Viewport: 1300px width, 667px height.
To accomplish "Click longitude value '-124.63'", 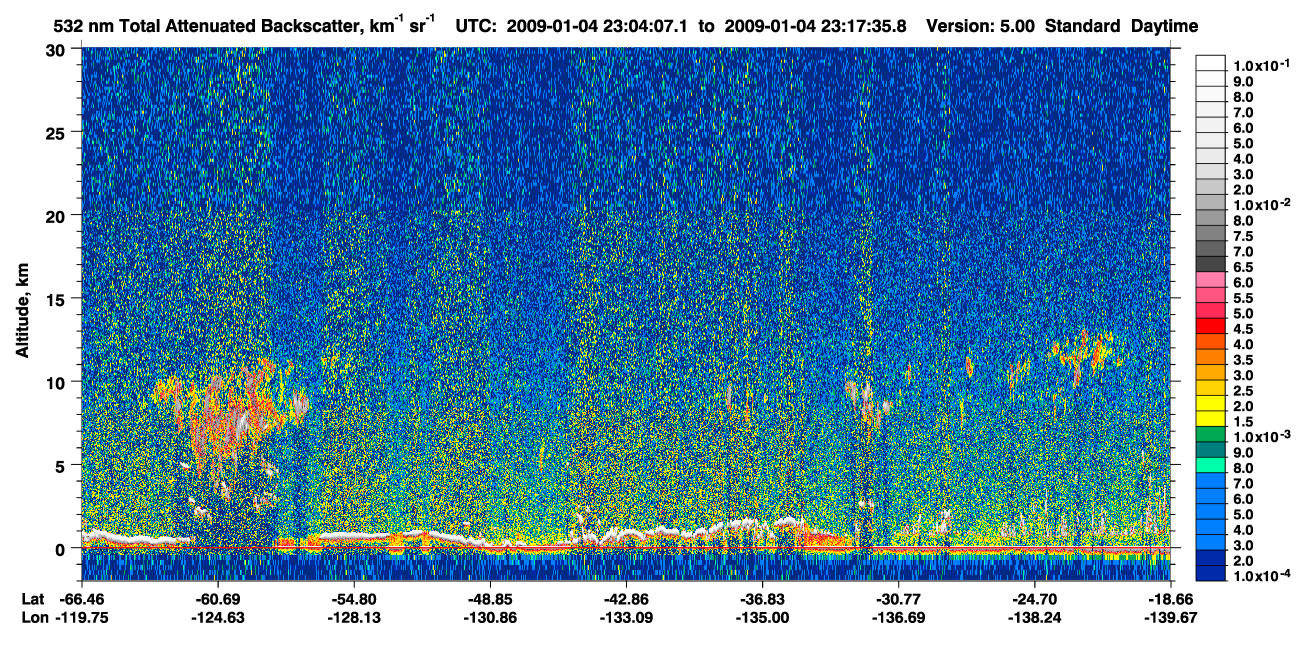I will (x=218, y=618).
